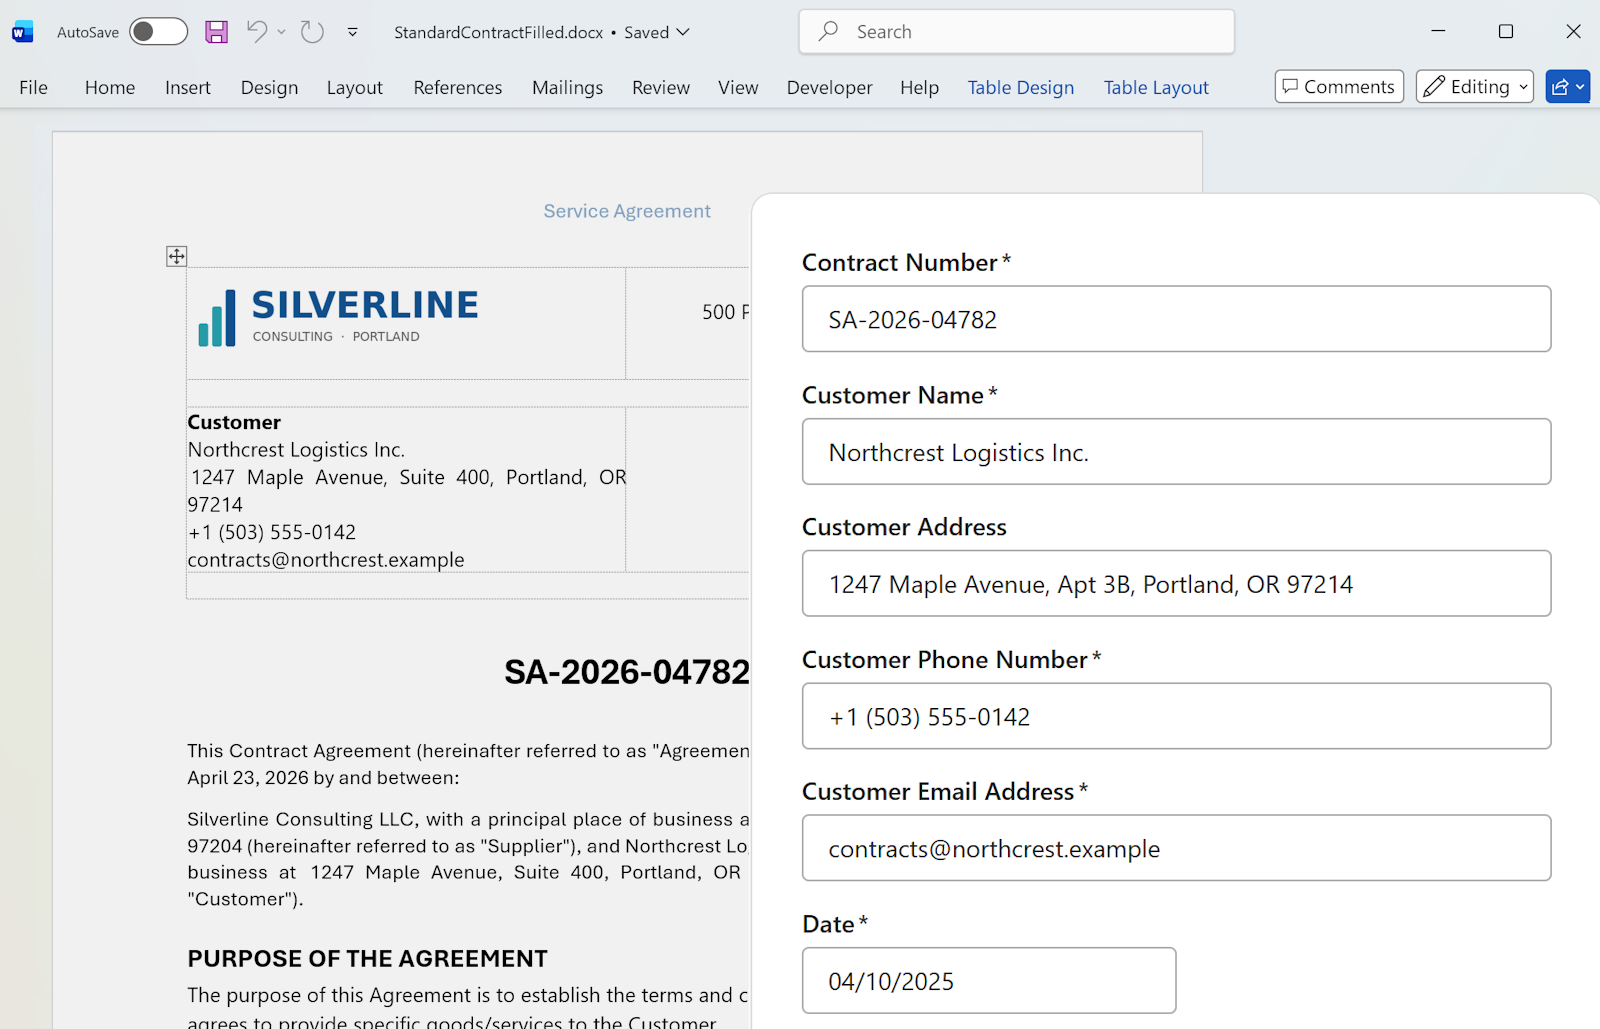
Task: Close the Word window
Action: [1573, 32]
